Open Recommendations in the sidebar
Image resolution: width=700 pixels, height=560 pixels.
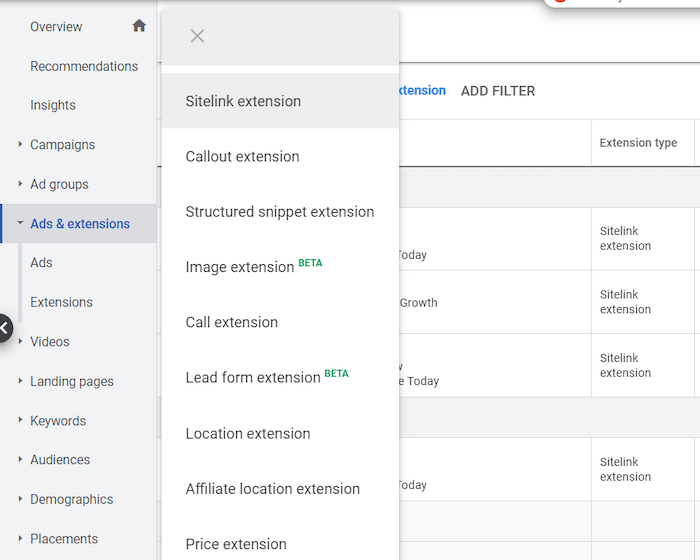pyautogui.click(x=84, y=66)
